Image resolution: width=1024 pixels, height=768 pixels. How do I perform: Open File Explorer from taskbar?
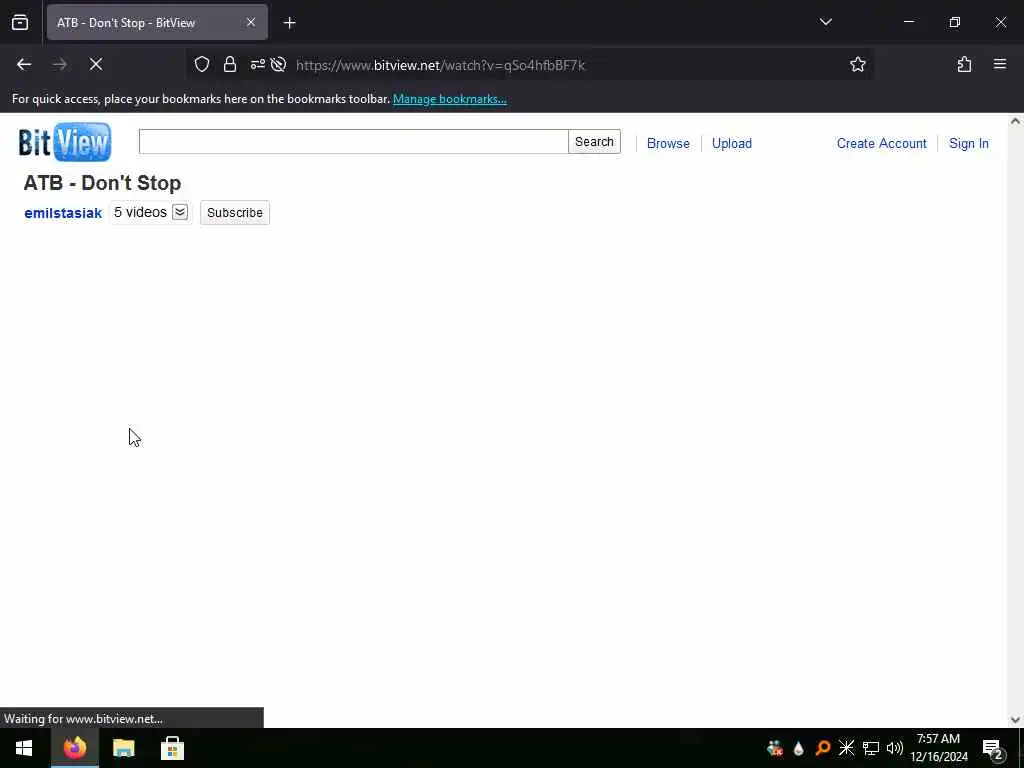(x=123, y=748)
